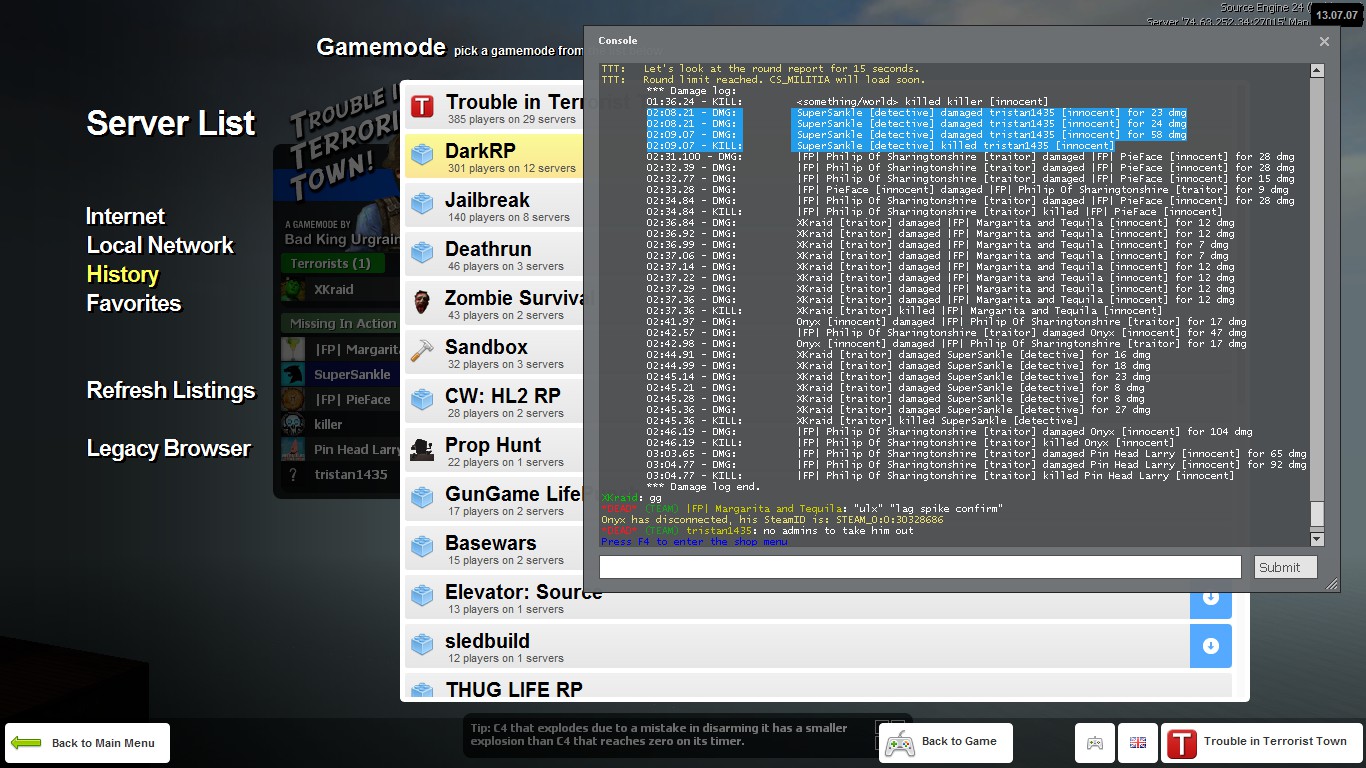Click the console scrollbar up arrow
Image resolution: width=1366 pixels, height=768 pixels.
[x=1317, y=71]
